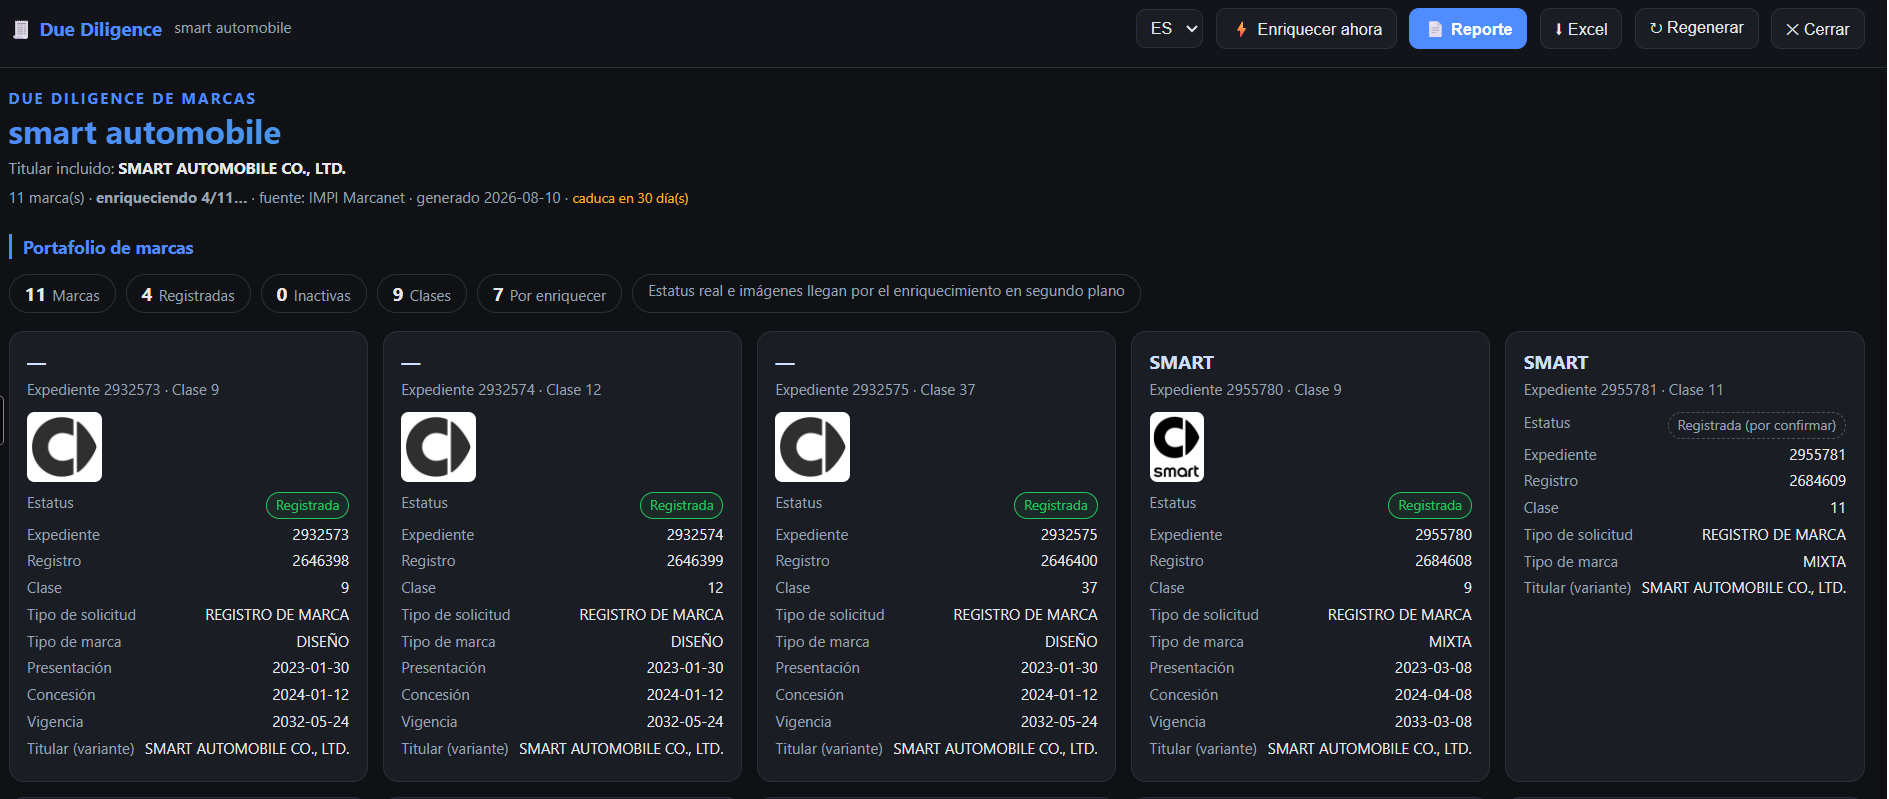
Task: Open the Reporte view
Action: coord(1468,29)
